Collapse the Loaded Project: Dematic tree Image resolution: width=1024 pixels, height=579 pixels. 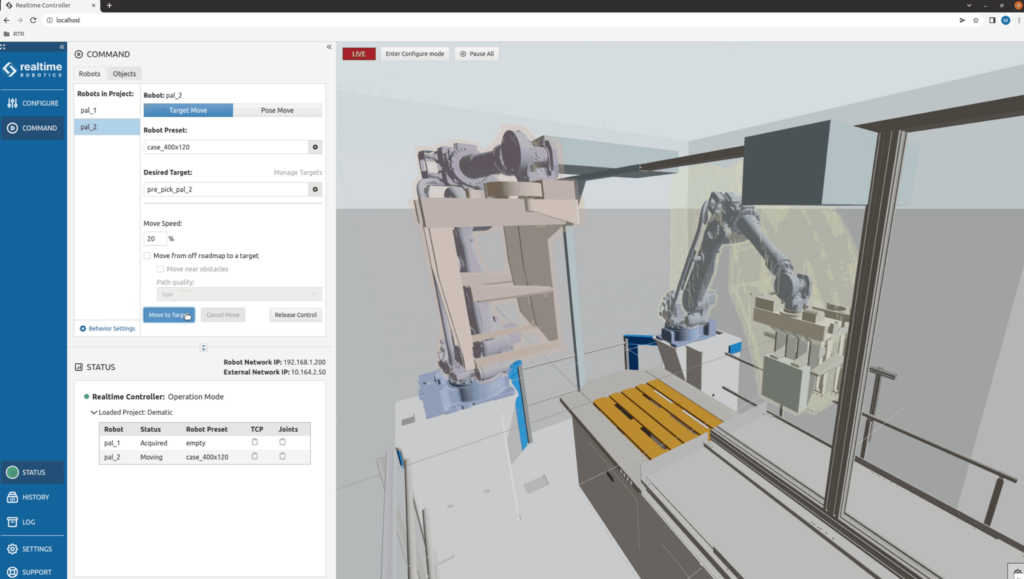click(94, 412)
